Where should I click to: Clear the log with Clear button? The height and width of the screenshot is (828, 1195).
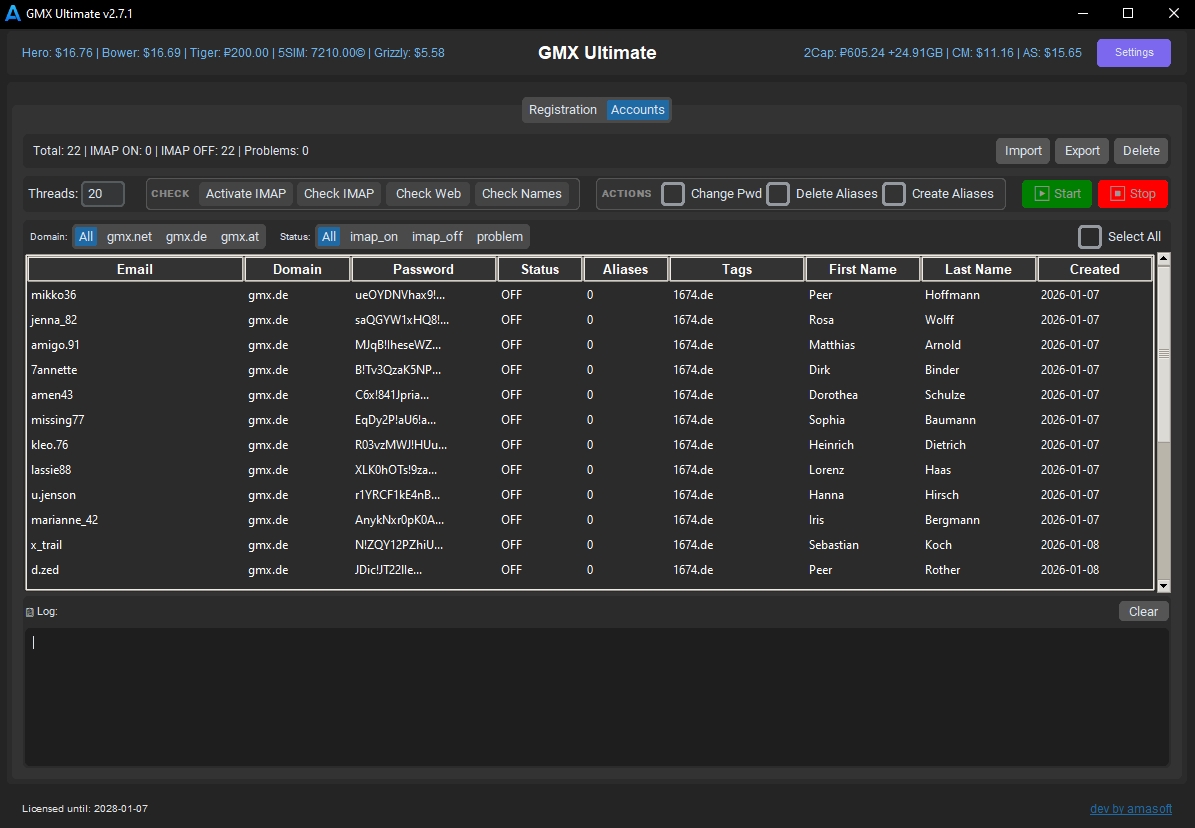tap(1143, 612)
